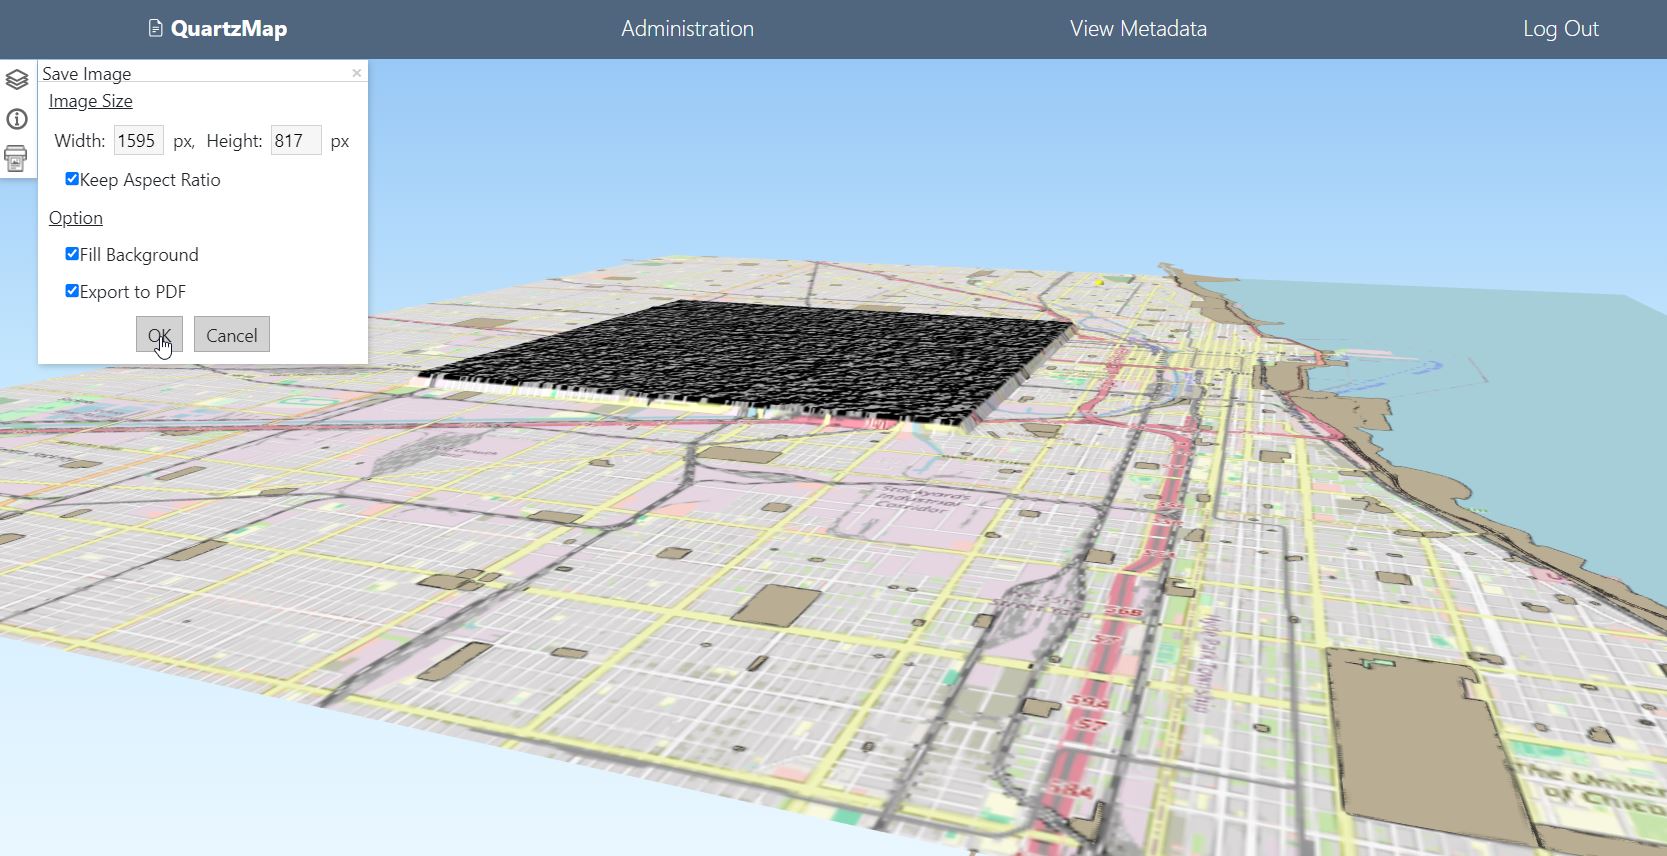Close the Save Image dialog with X
The image size is (1667, 856).
click(356, 73)
